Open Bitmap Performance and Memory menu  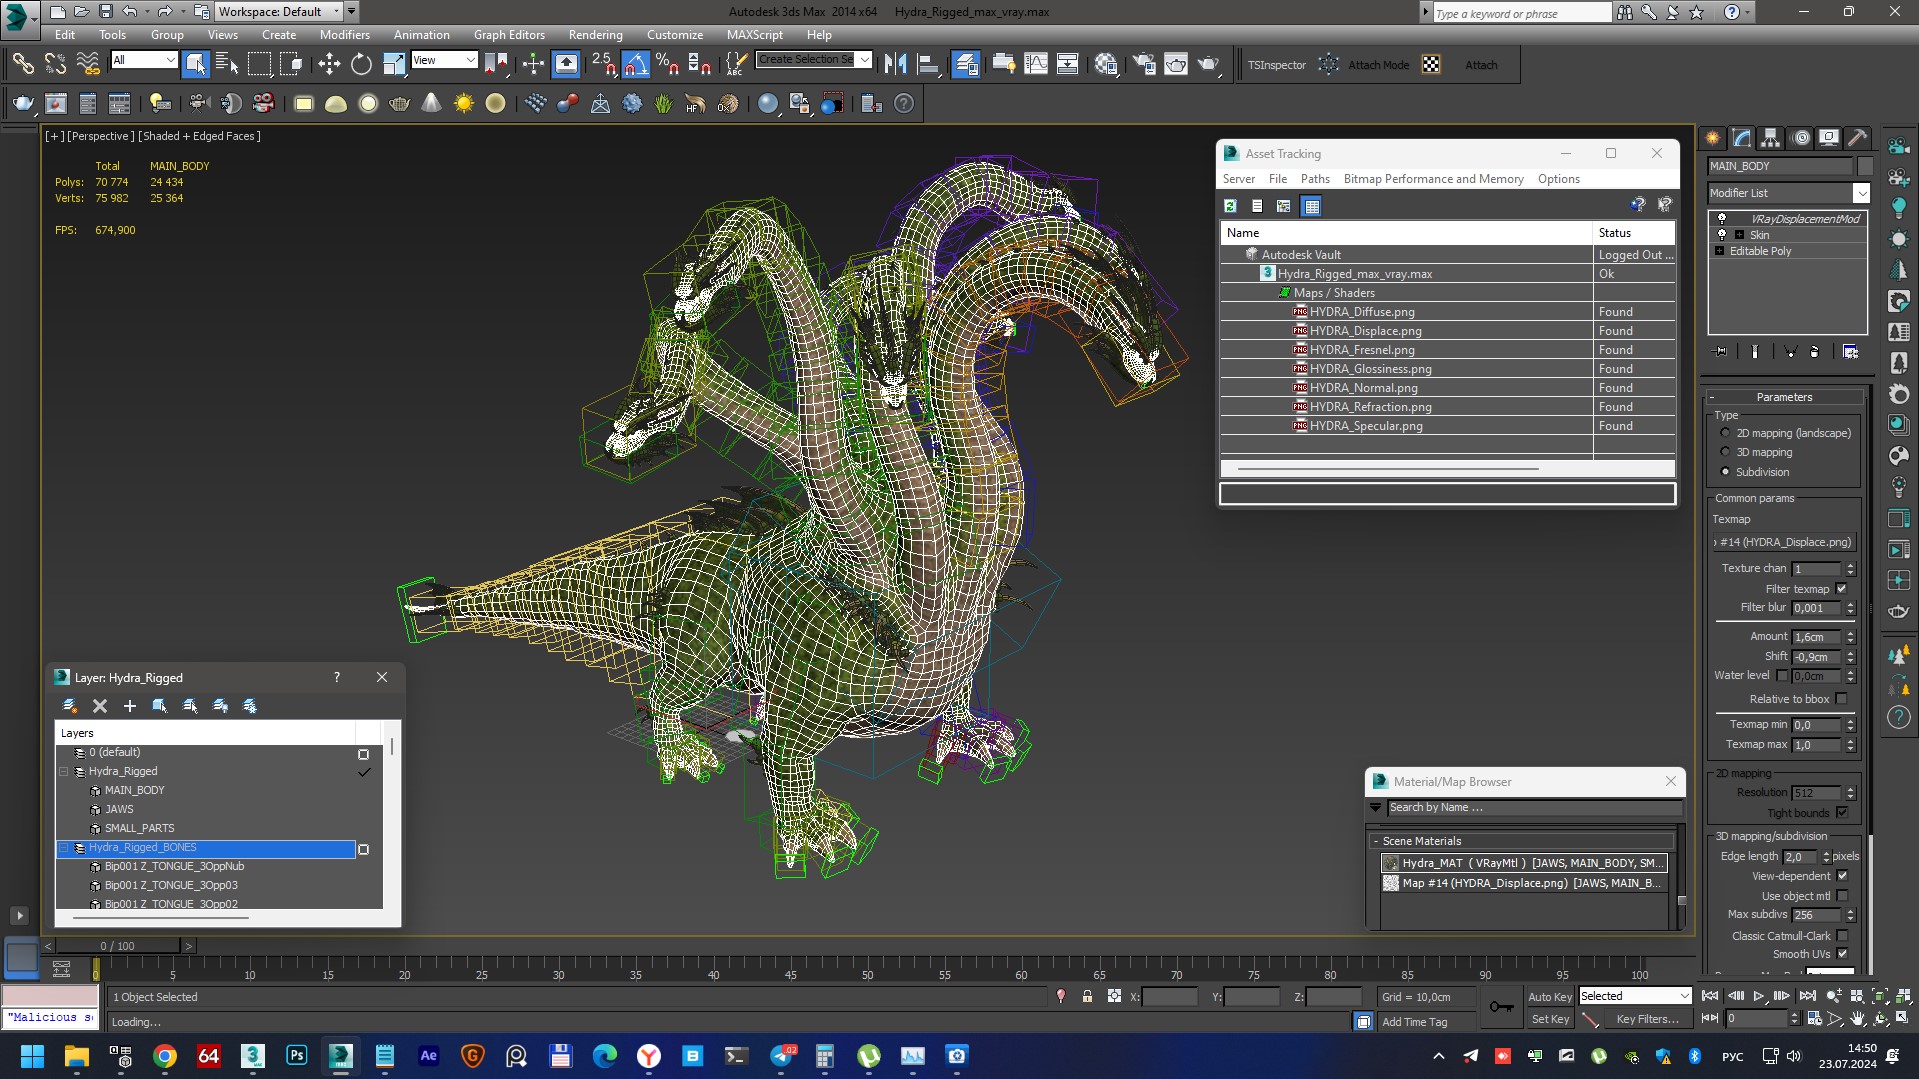pyautogui.click(x=1433, y=179)
